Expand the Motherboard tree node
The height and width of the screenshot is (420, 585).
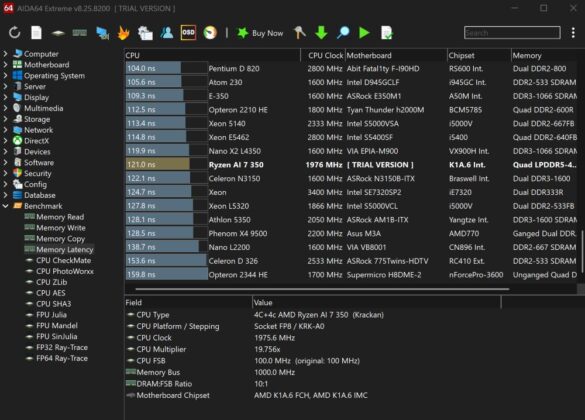(6, 65)
